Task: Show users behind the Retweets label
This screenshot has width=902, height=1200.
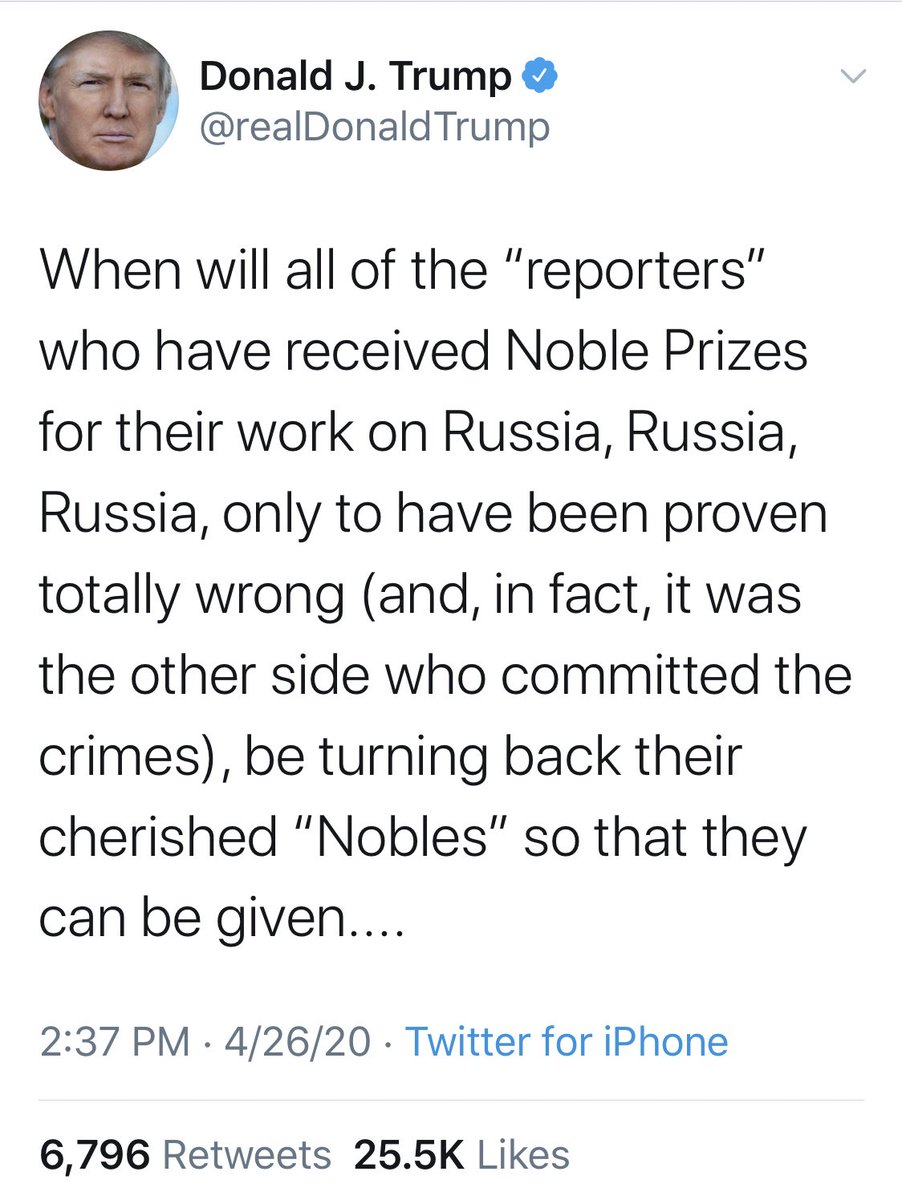Action: 246,1155
